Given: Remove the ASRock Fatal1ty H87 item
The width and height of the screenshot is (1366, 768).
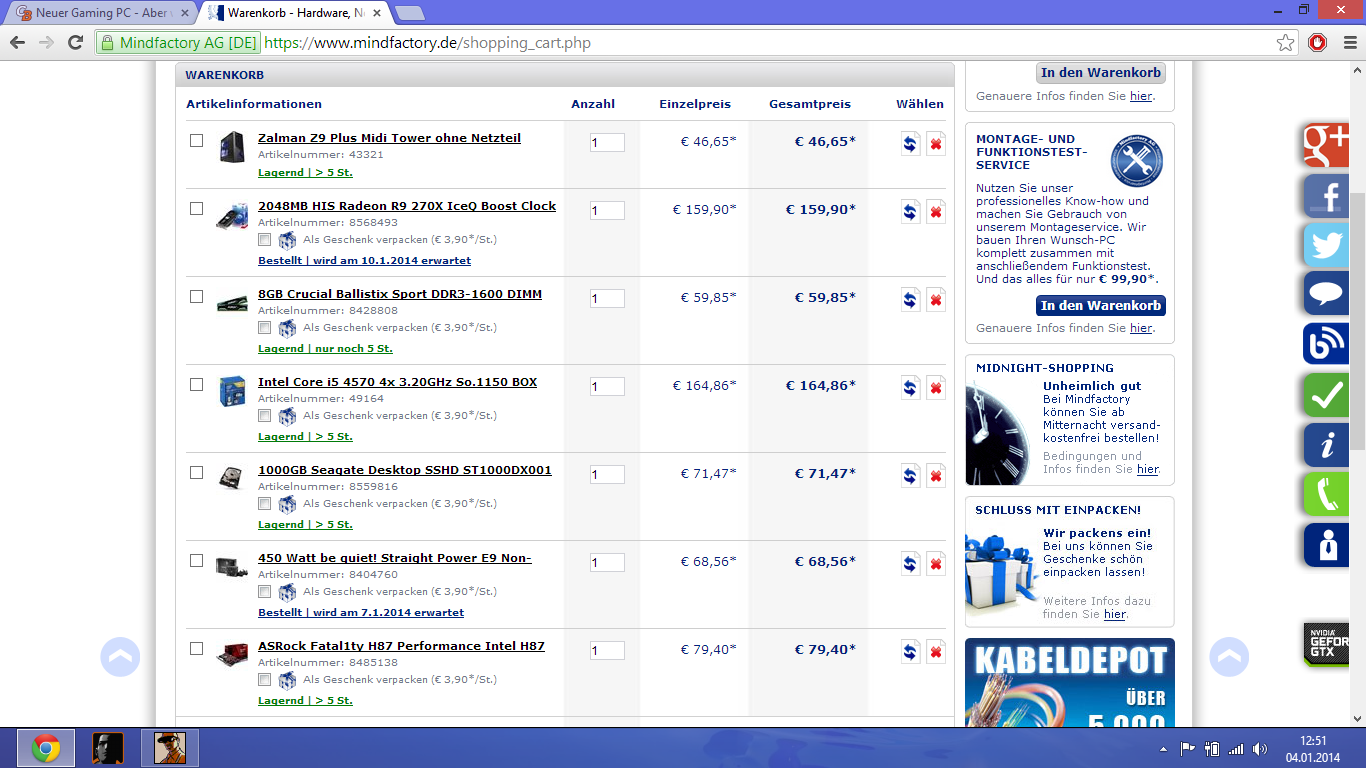Looking at the screenshot, I should [936, 652].
